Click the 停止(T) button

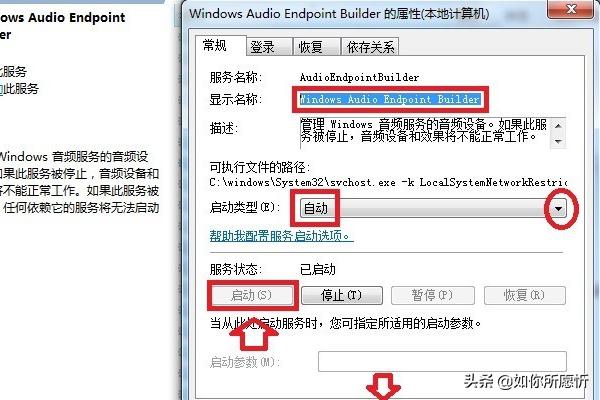pyautogui.click(x=342, y=296)
